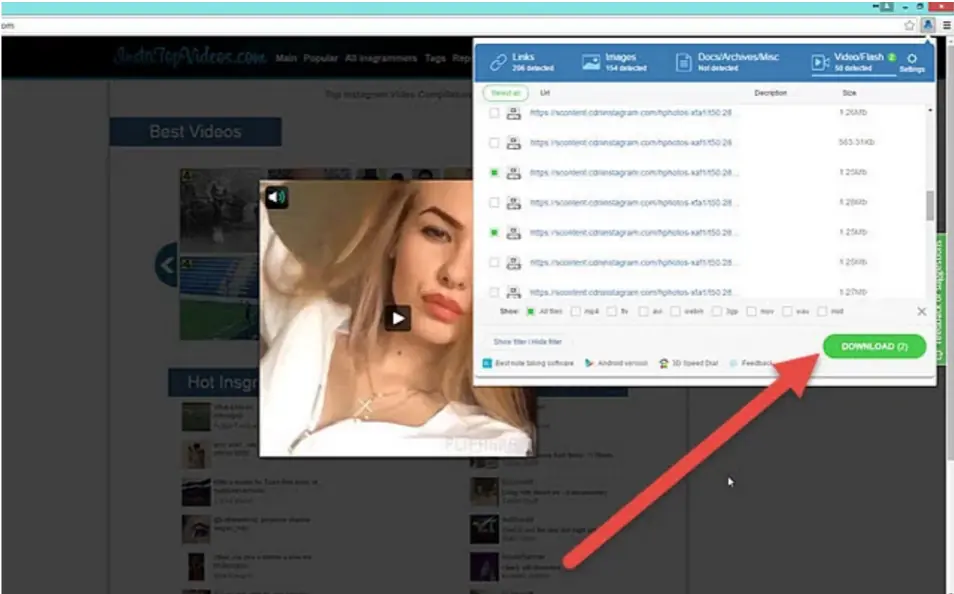Open the Main nav item on the website
Viewport: 954px width, 594px height.
coord(286,58)
